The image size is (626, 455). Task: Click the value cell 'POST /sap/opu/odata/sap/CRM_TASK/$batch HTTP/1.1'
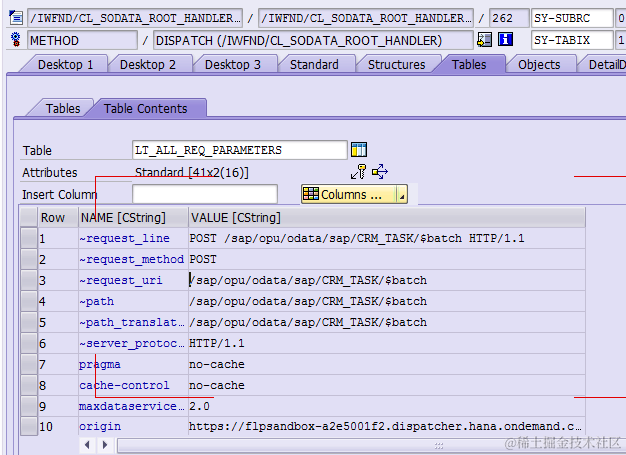[386, 238]
